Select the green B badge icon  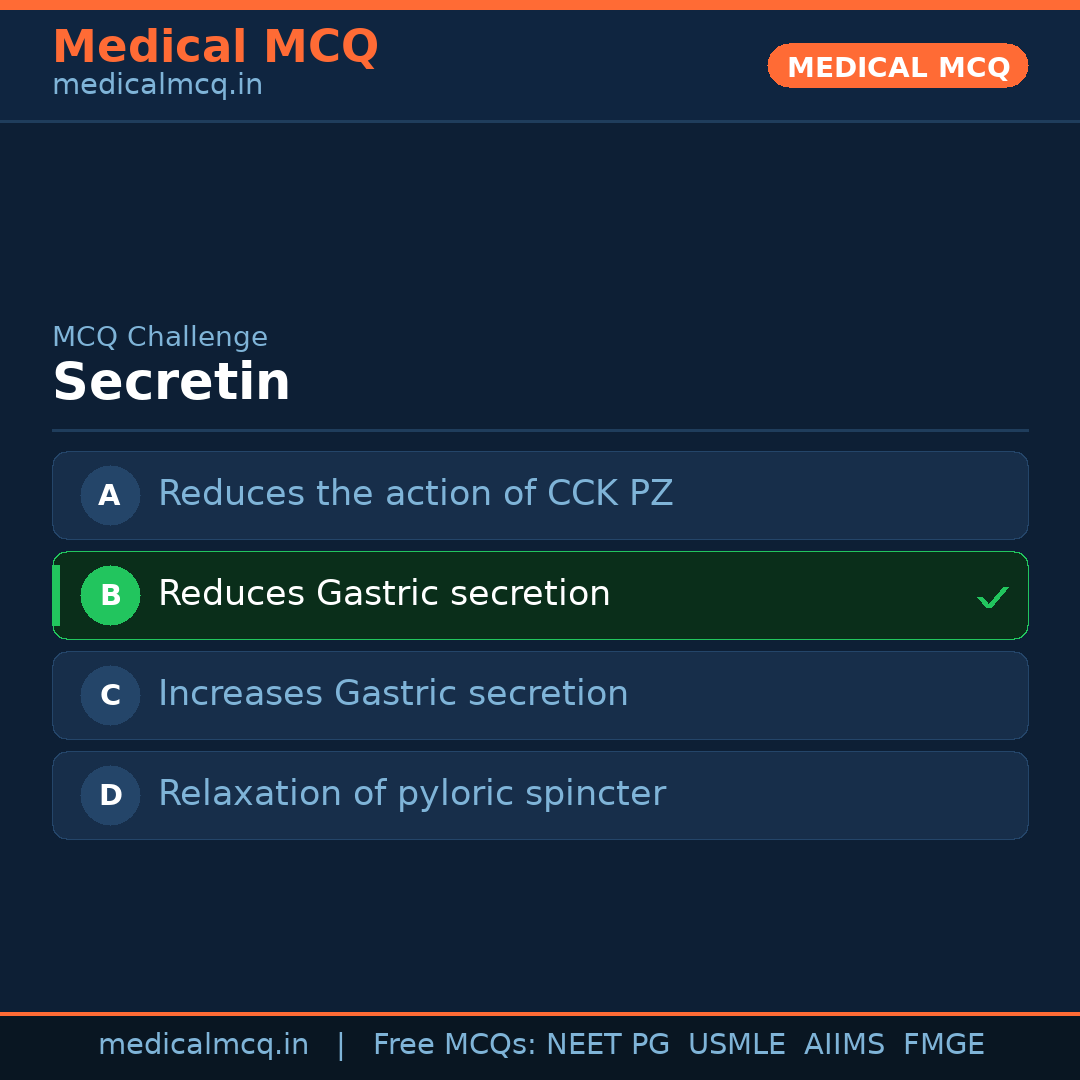[x=110, y=595]
